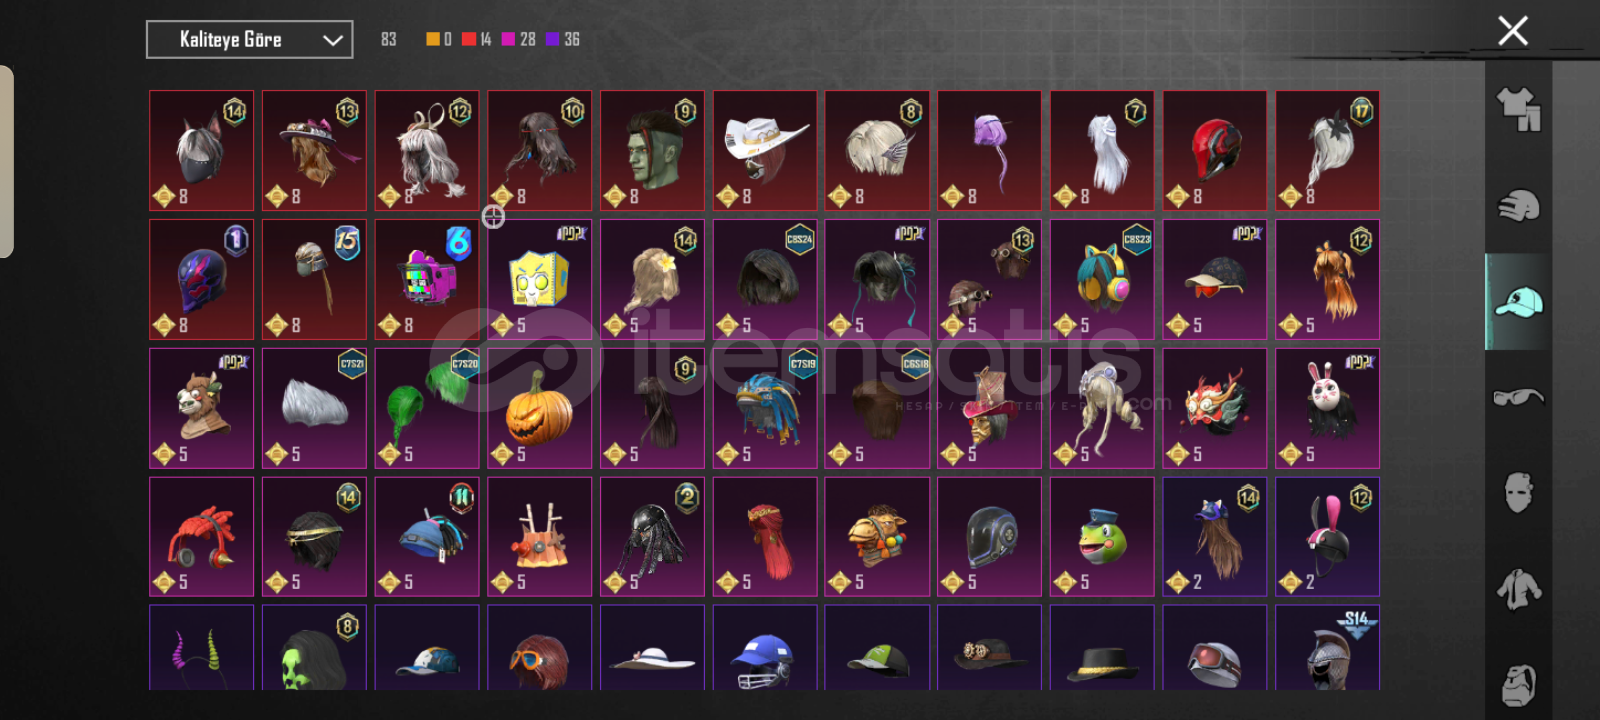Select the face mask category icon
This screenshot has height=720, width=1600.
coord(1518,492)
